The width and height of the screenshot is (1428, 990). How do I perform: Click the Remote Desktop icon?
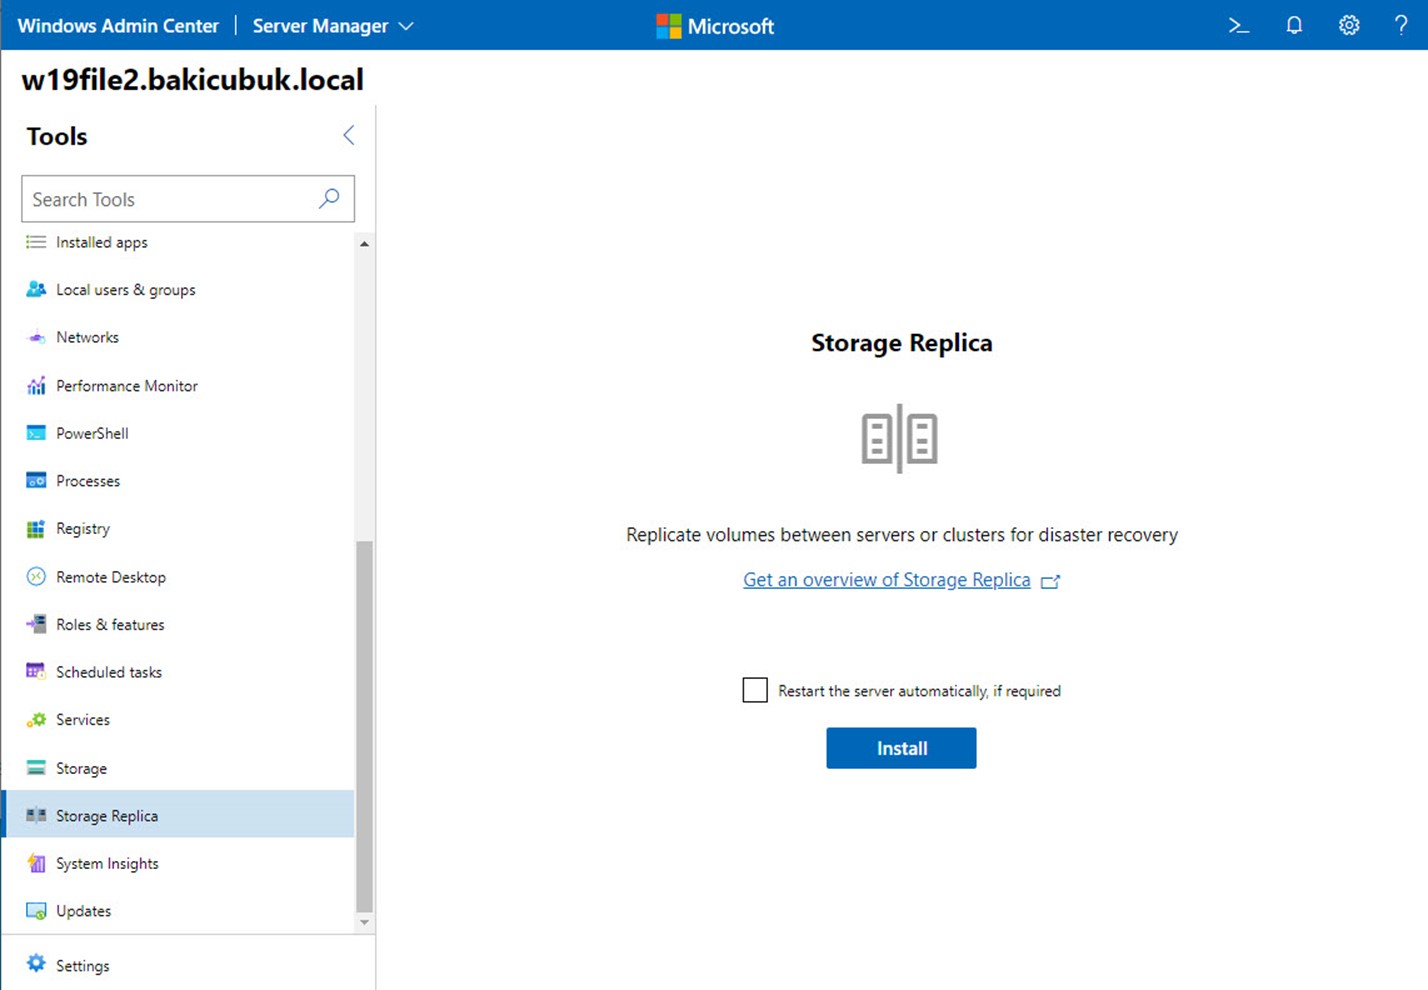coord(36,577)
